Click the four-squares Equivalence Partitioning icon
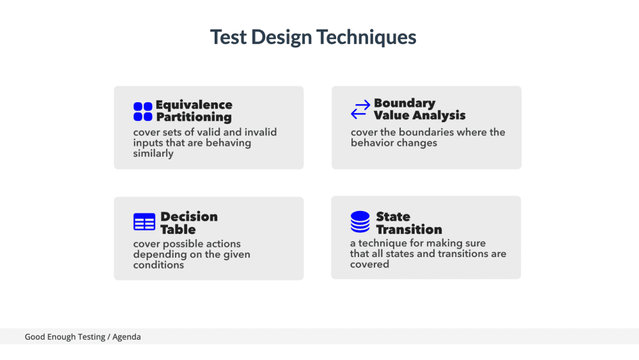This screenshot has width=639, height=360. click(143, 112)
